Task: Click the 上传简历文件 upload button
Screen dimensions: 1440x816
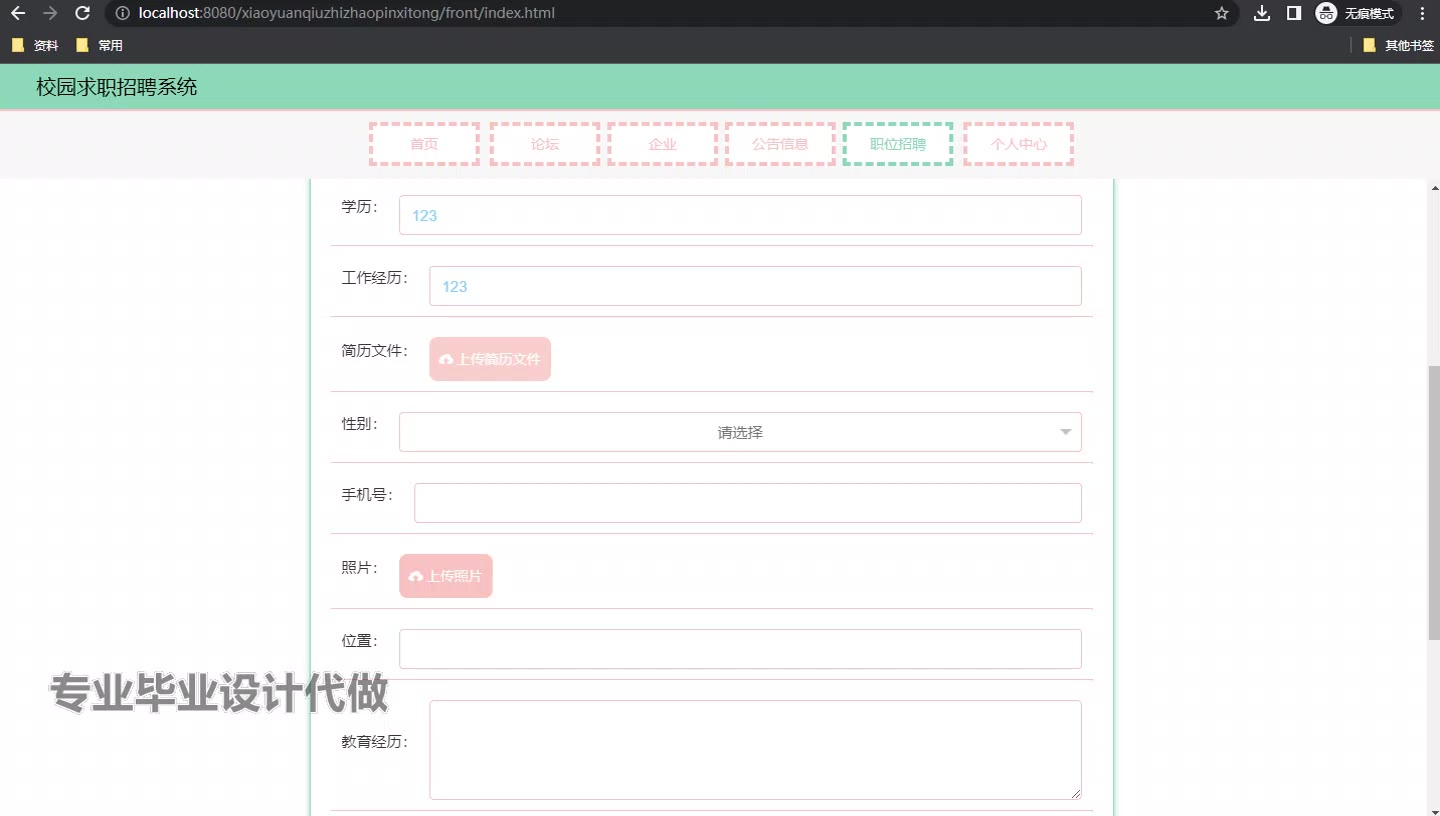Action: [x=490, y=359]
